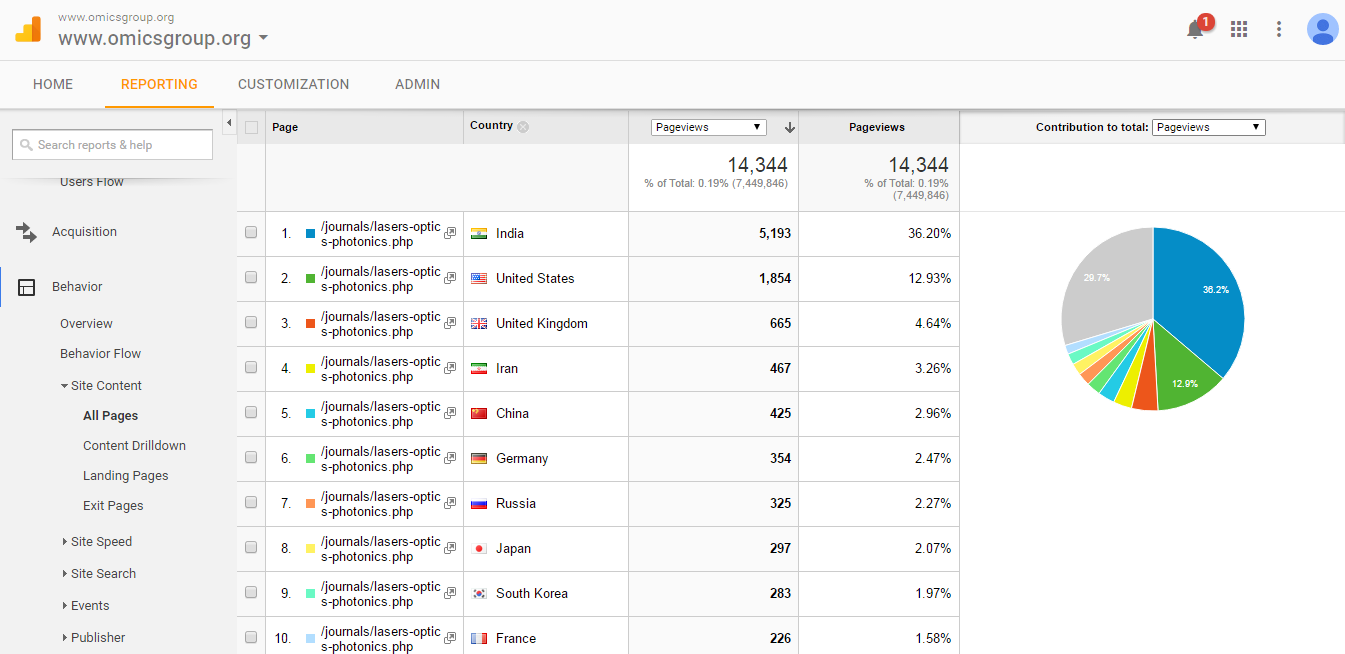Open the All Pages report
The width and height of the screenshot is (1345, 654).
click(111, 416)
